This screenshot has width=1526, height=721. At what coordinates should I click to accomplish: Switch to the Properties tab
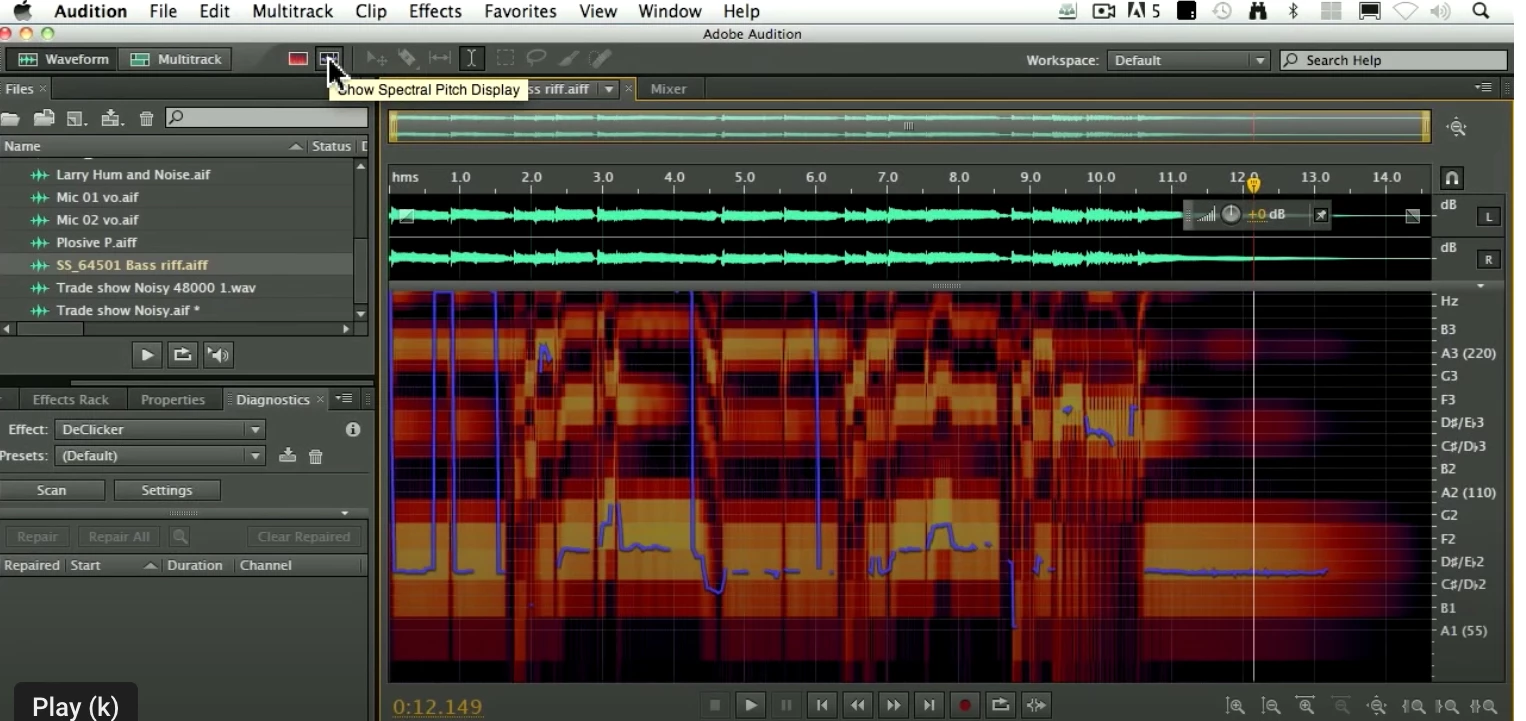point(173,399)
